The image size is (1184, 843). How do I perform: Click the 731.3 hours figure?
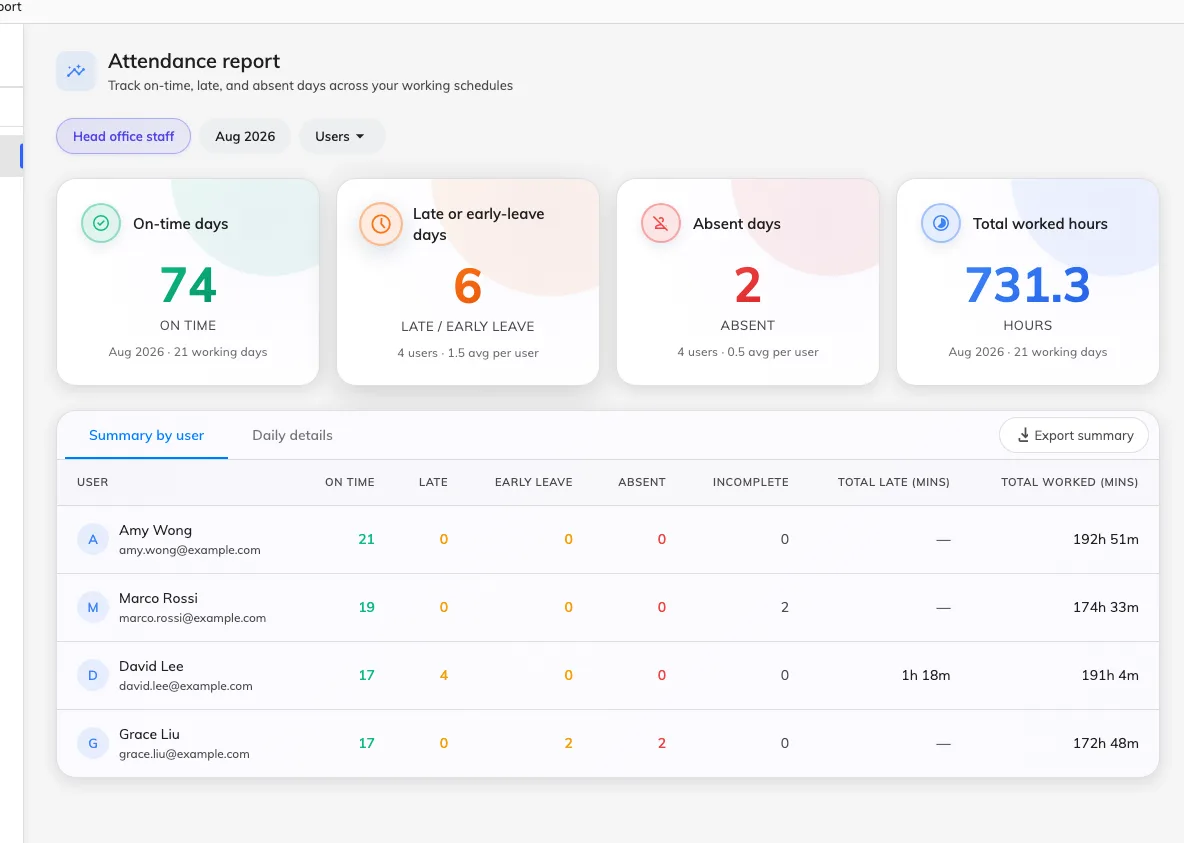[x=1028, y=285]
